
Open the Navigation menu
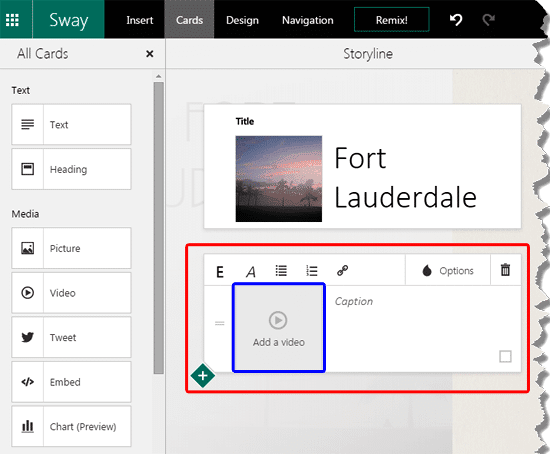pos(308,20)
